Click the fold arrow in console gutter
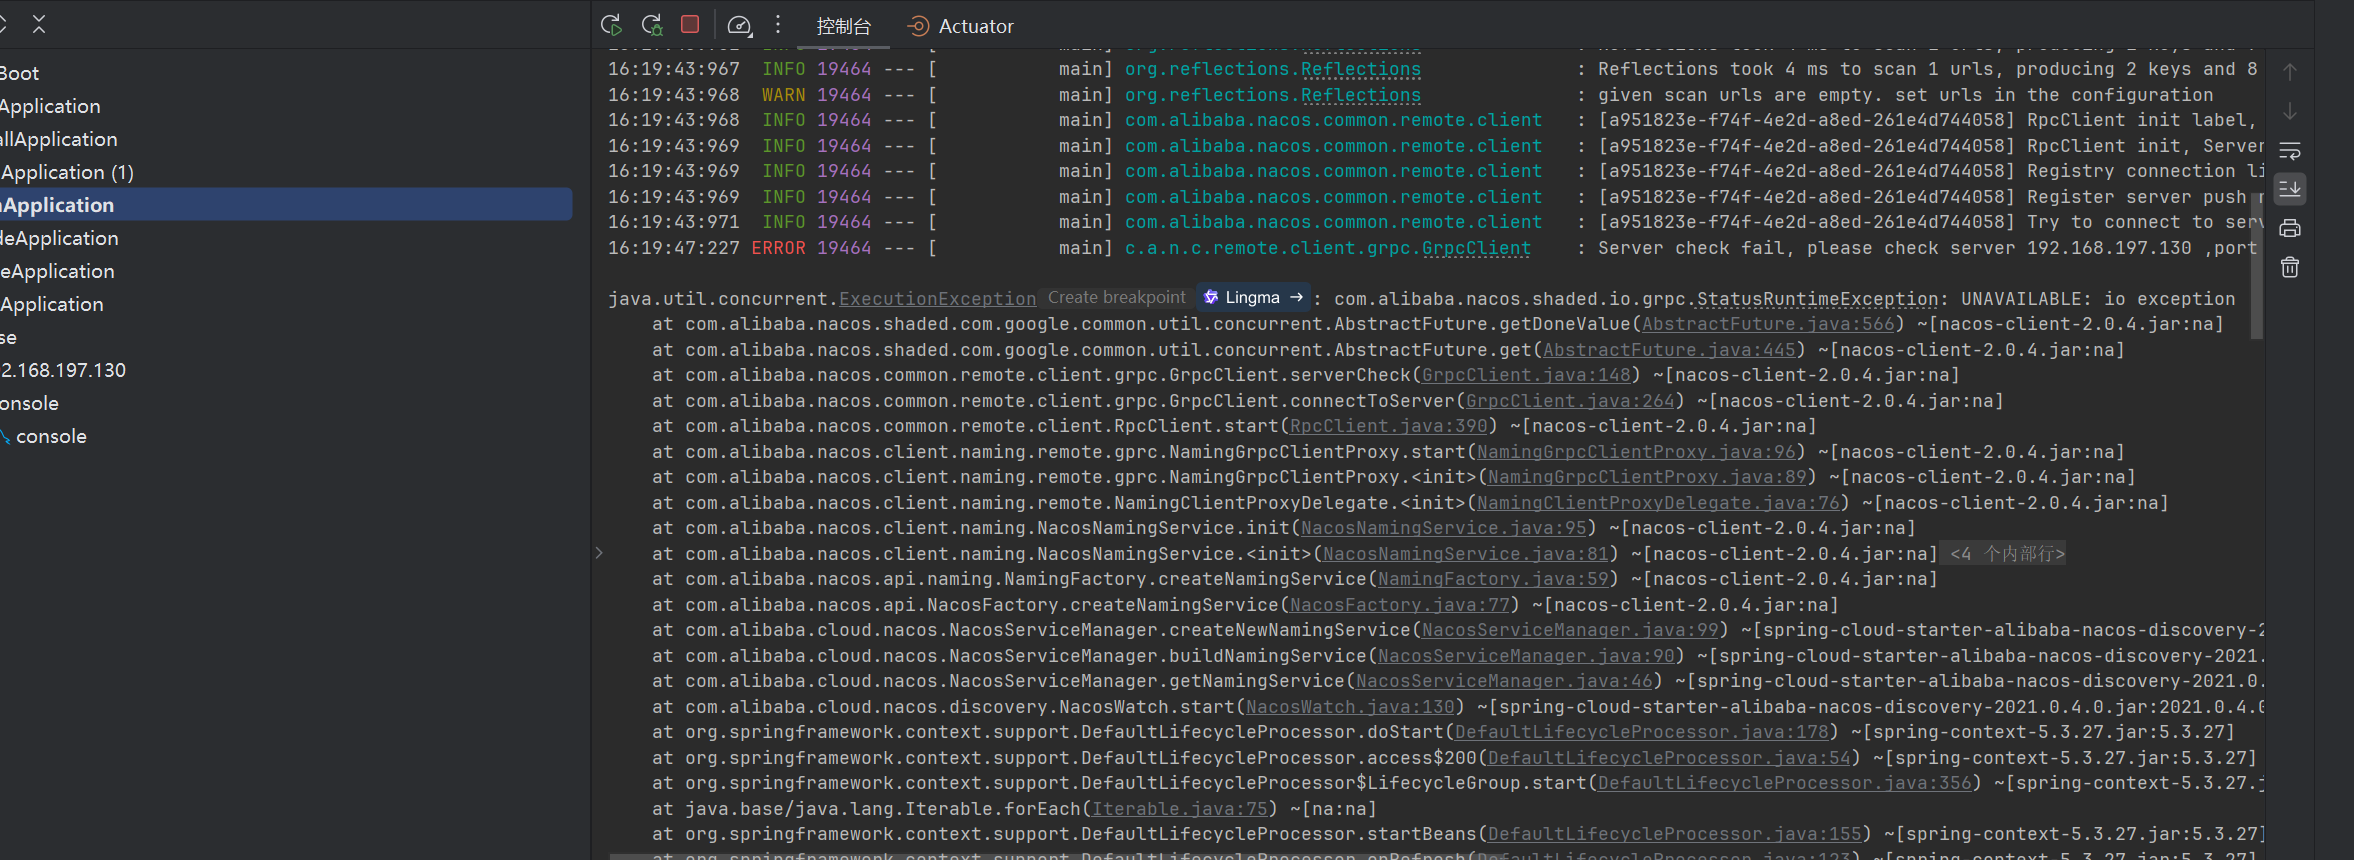Screen dimensions: 2354x860 [599, 553]
